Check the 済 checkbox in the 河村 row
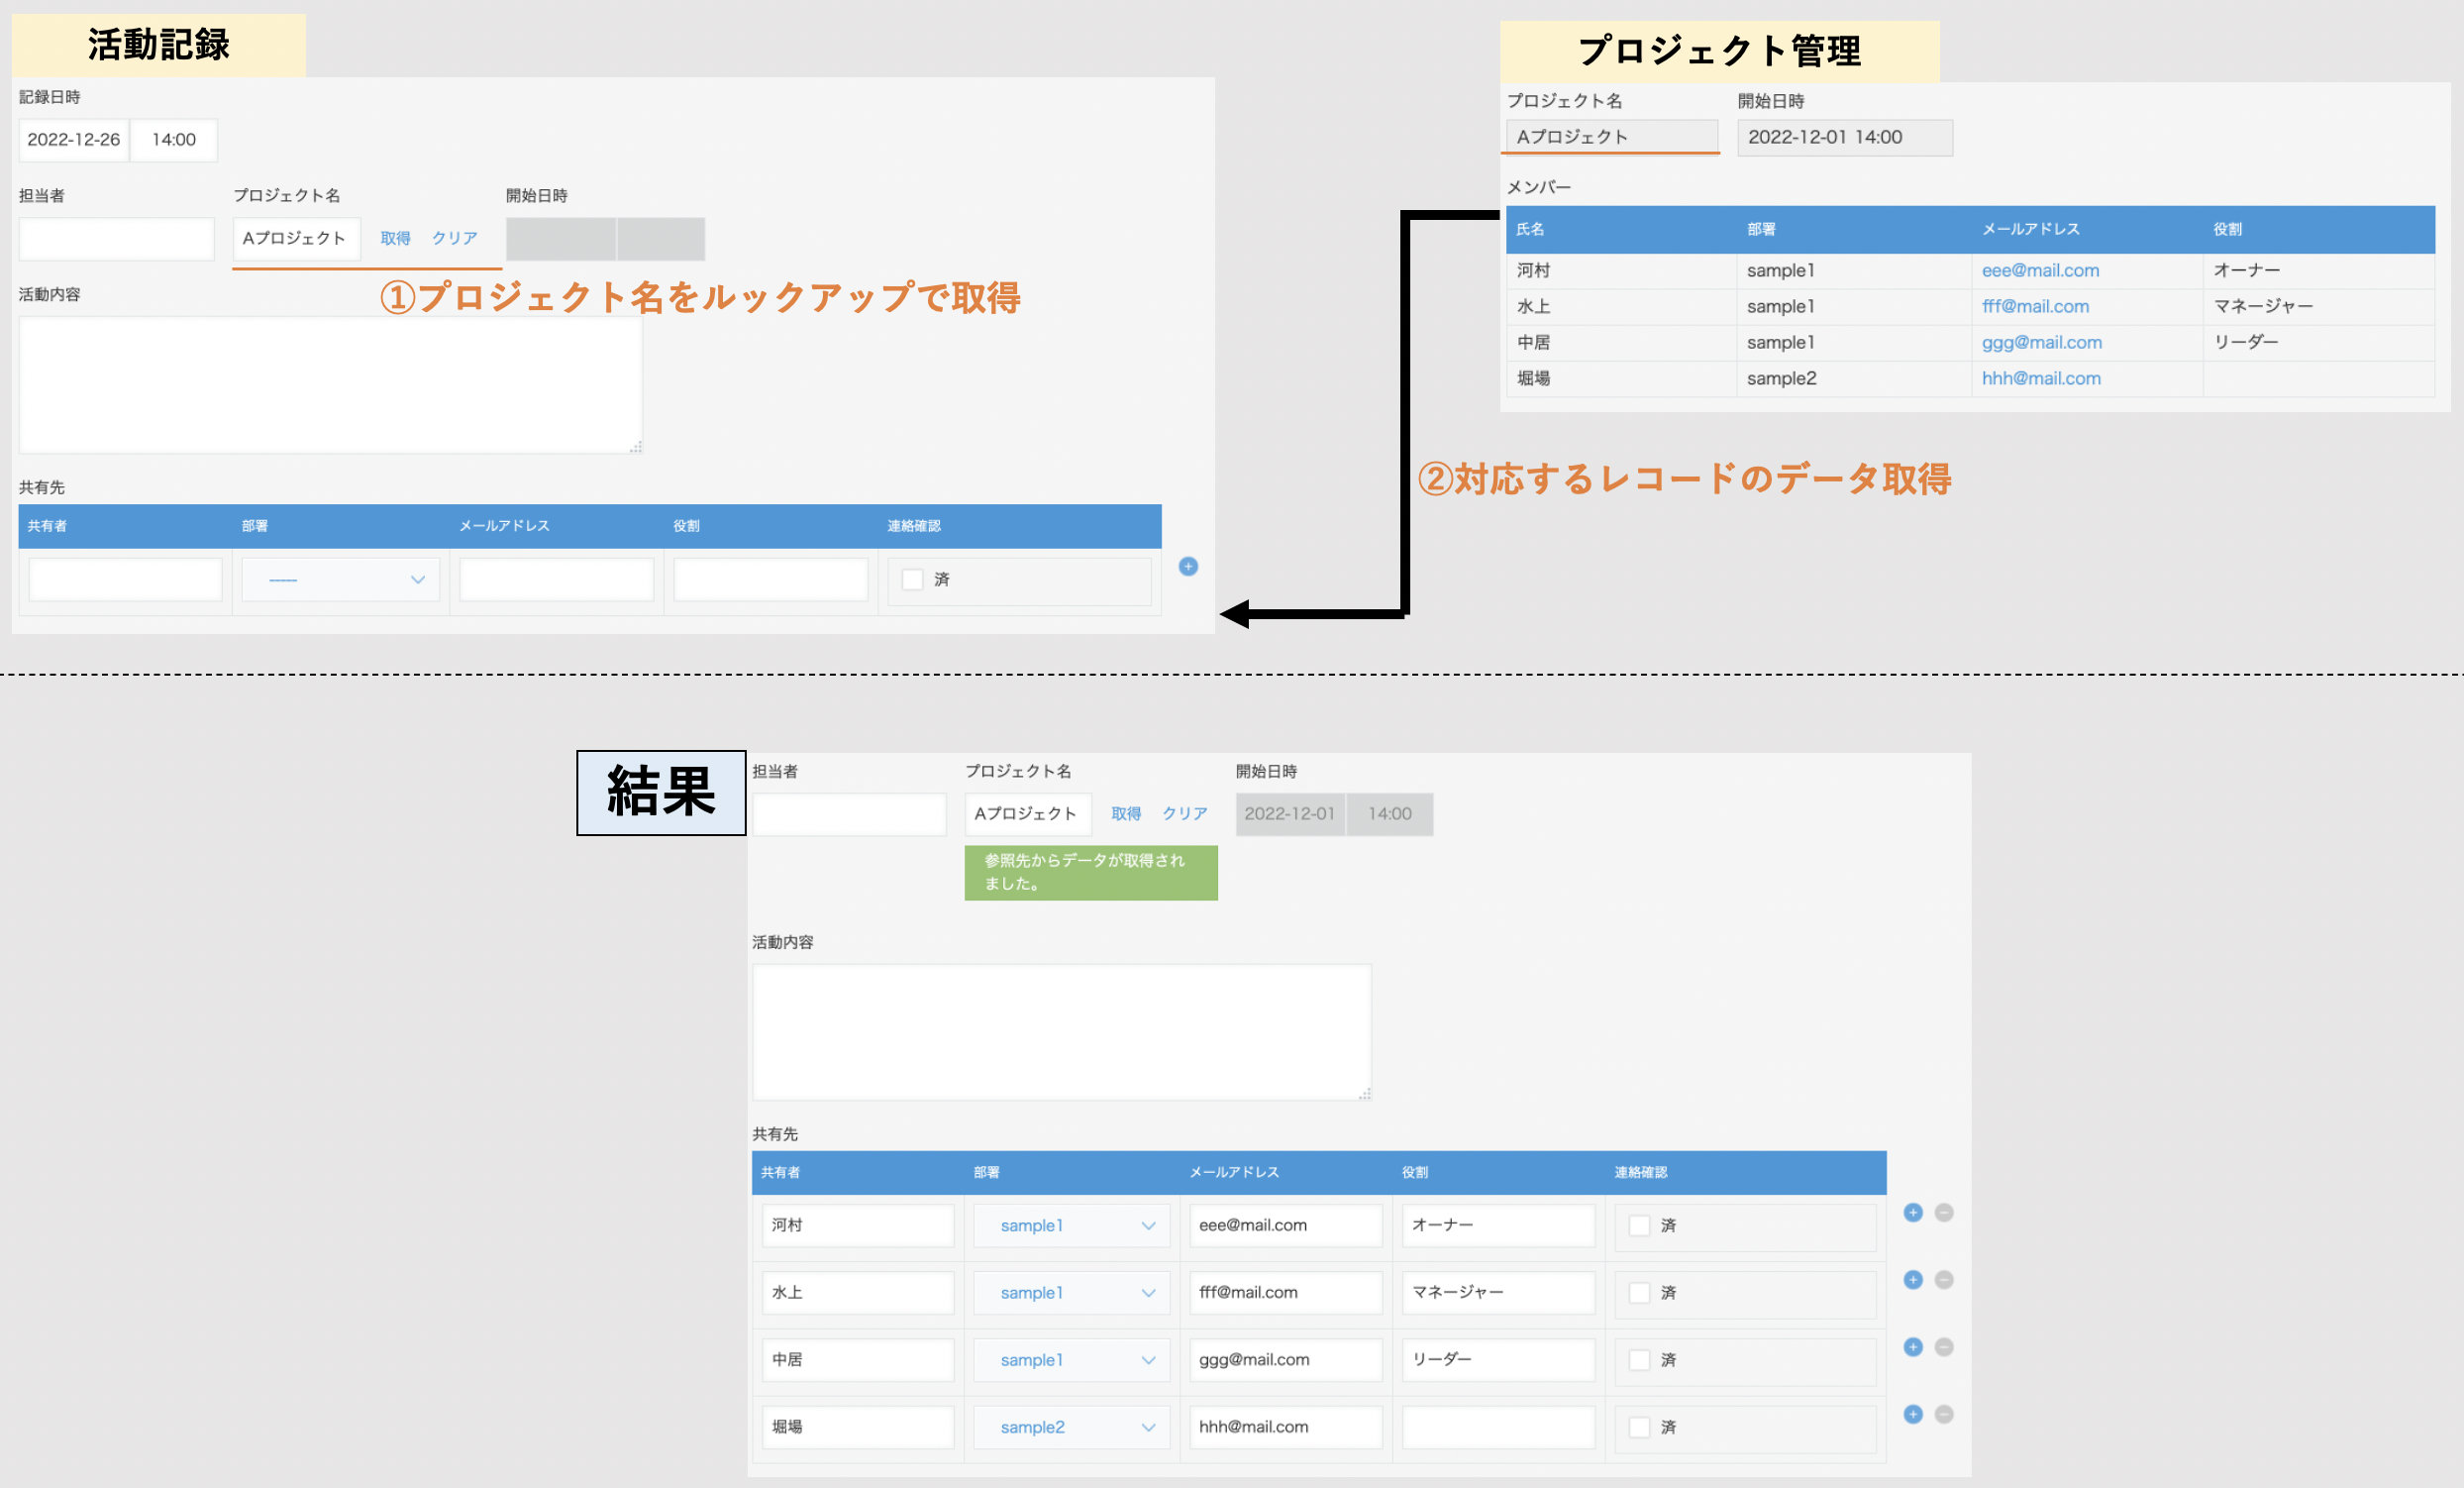This screenshot has height=1488, width=2464. coord(1639,1225)
